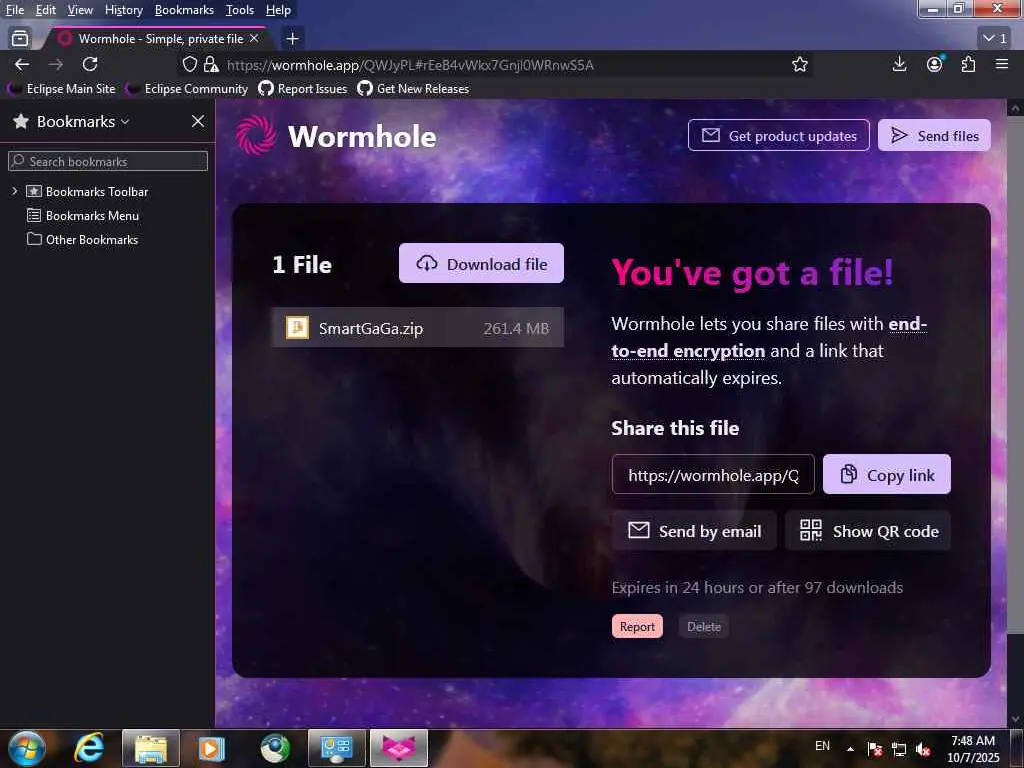Open the View menu
1024x768 pixels.
pos(80,10)
